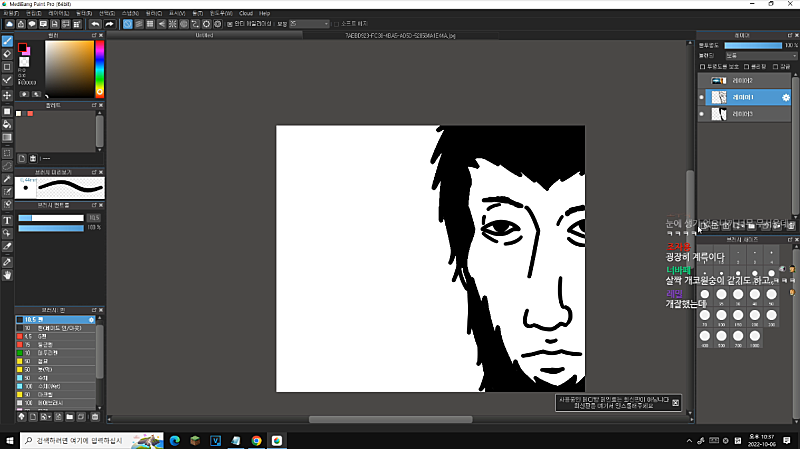Activate the Text tool
This screenshot has width=800, height=449.
click(x=7, y=219)
